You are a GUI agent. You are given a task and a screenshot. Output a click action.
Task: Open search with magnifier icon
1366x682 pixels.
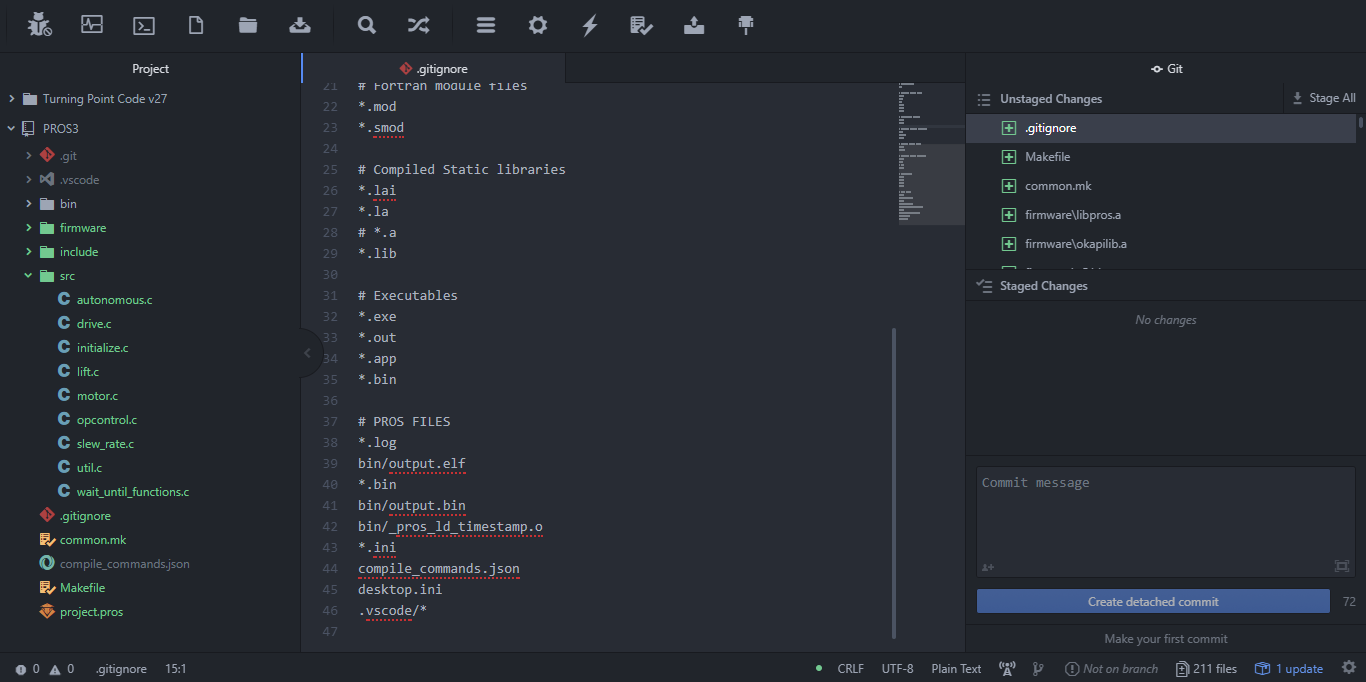367,25
